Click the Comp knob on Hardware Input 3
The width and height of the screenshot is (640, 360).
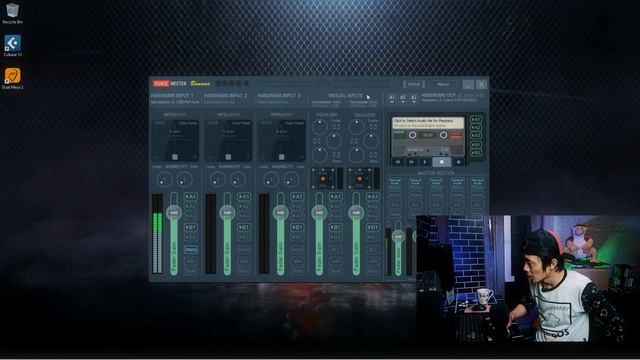271,179
